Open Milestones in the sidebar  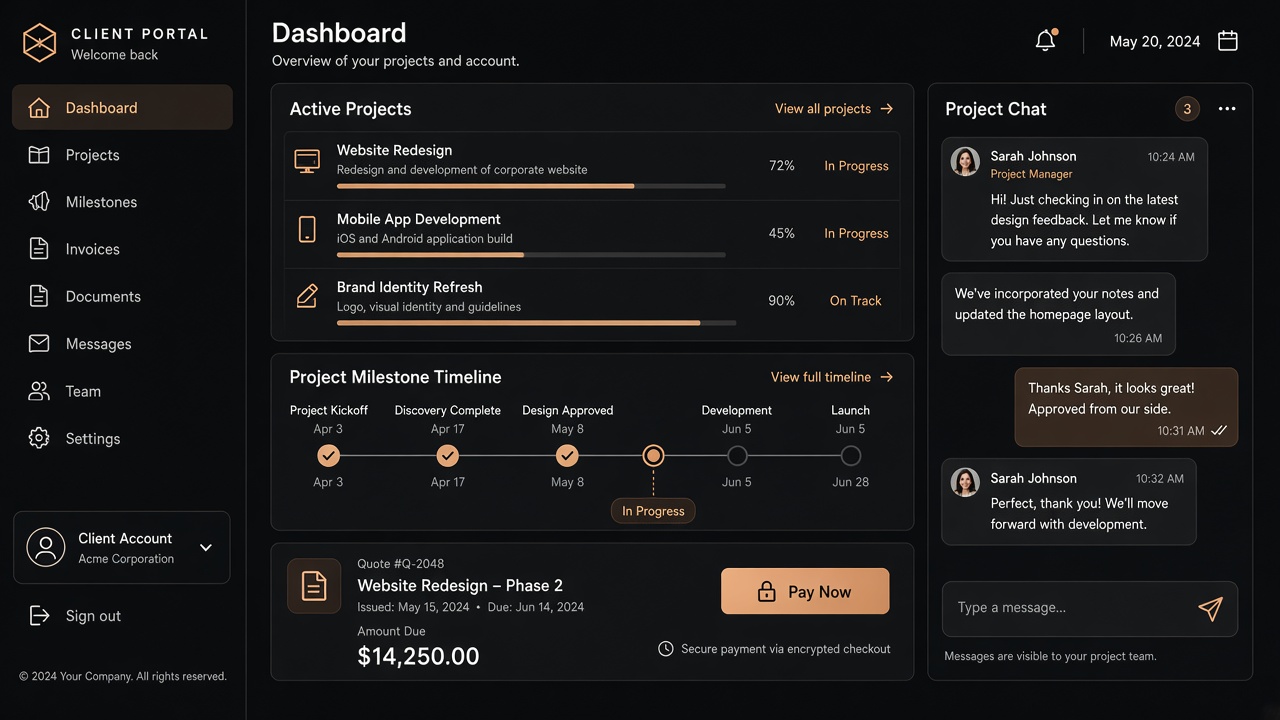[x=122, y=202]
